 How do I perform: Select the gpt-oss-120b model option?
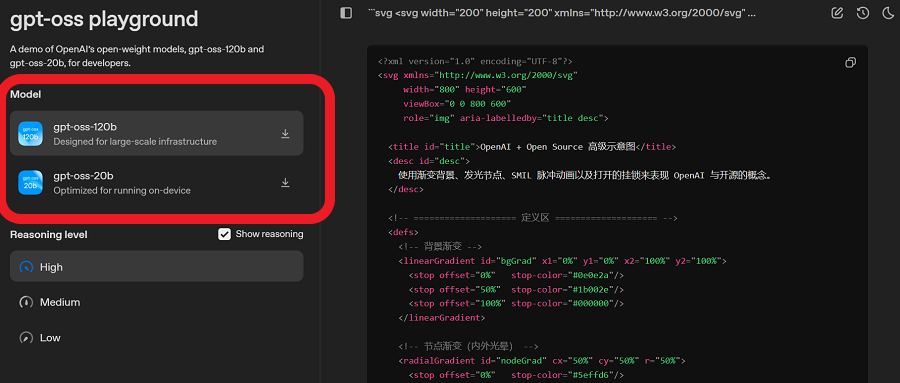(x=157, y=133)
